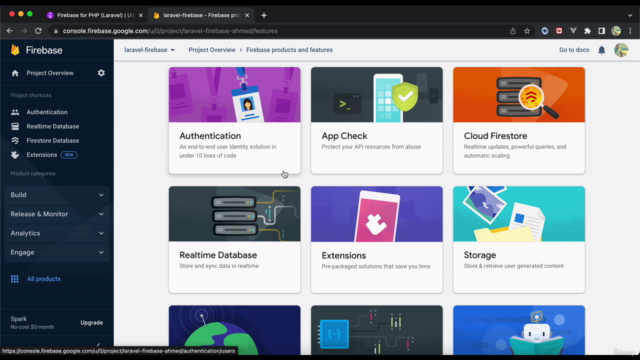Click the Realtime Database sidebar icon
Viewport: 640px width, 360px height.
click(15, 126)
